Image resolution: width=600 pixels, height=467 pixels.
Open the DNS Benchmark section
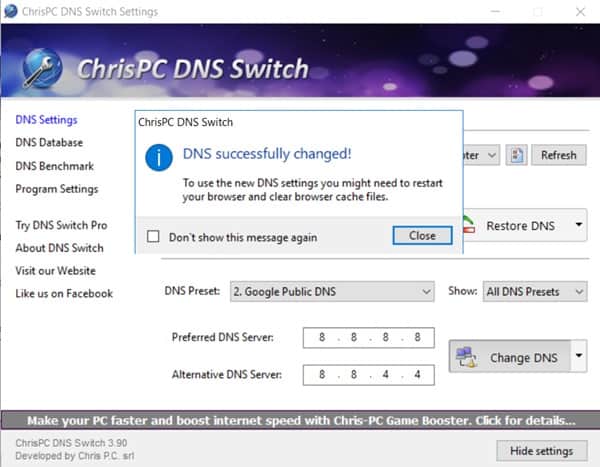(54, 166)
